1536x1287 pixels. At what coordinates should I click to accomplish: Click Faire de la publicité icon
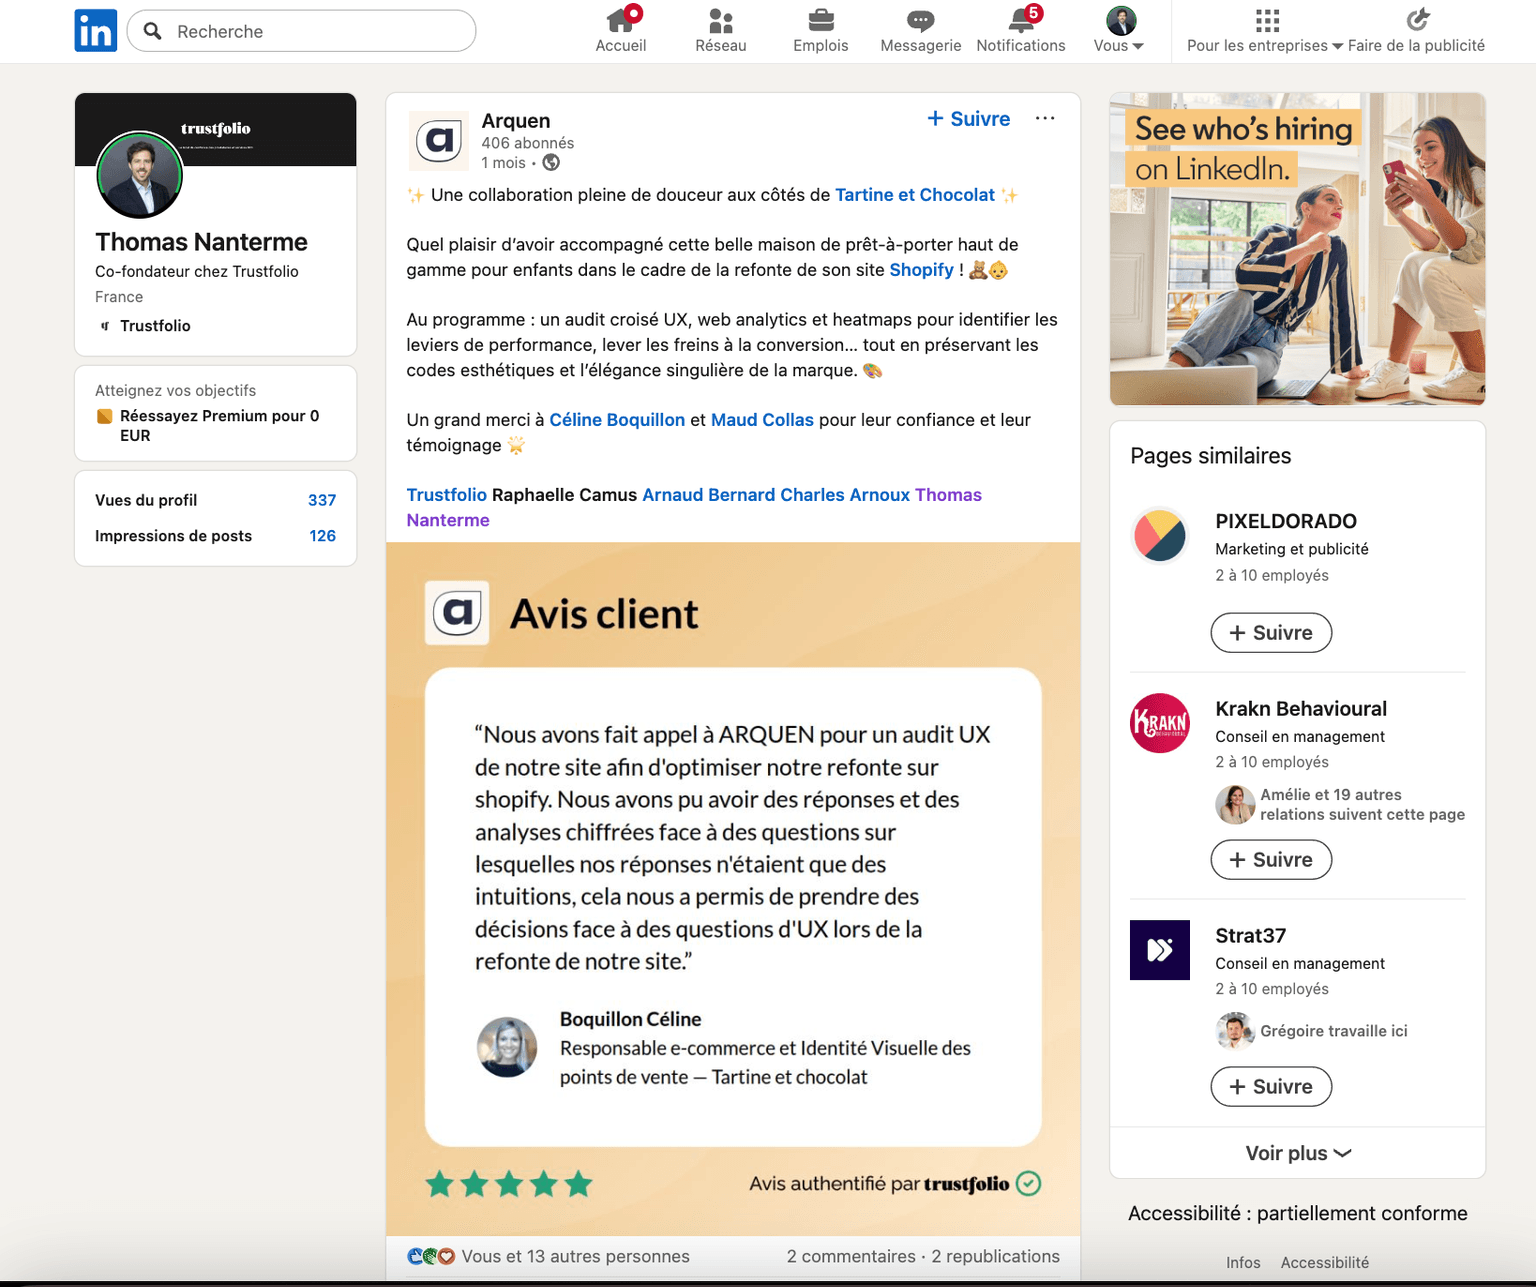click(x=1417, y=20)
